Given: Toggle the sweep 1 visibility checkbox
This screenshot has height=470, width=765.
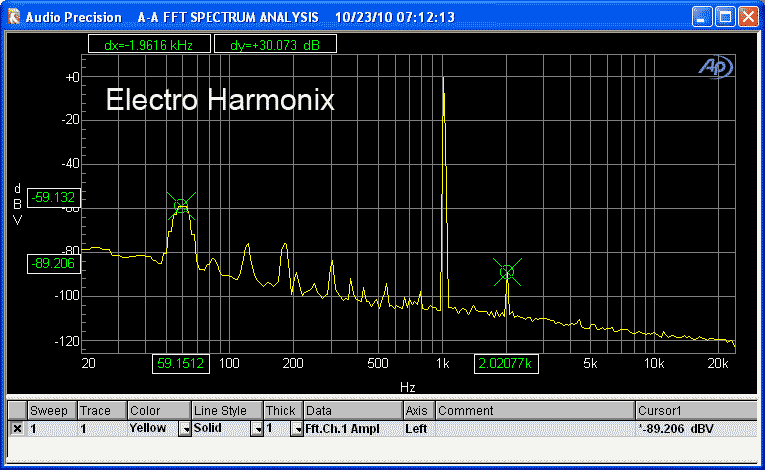Looking at the screenshot, I should (x=17, y=429).
